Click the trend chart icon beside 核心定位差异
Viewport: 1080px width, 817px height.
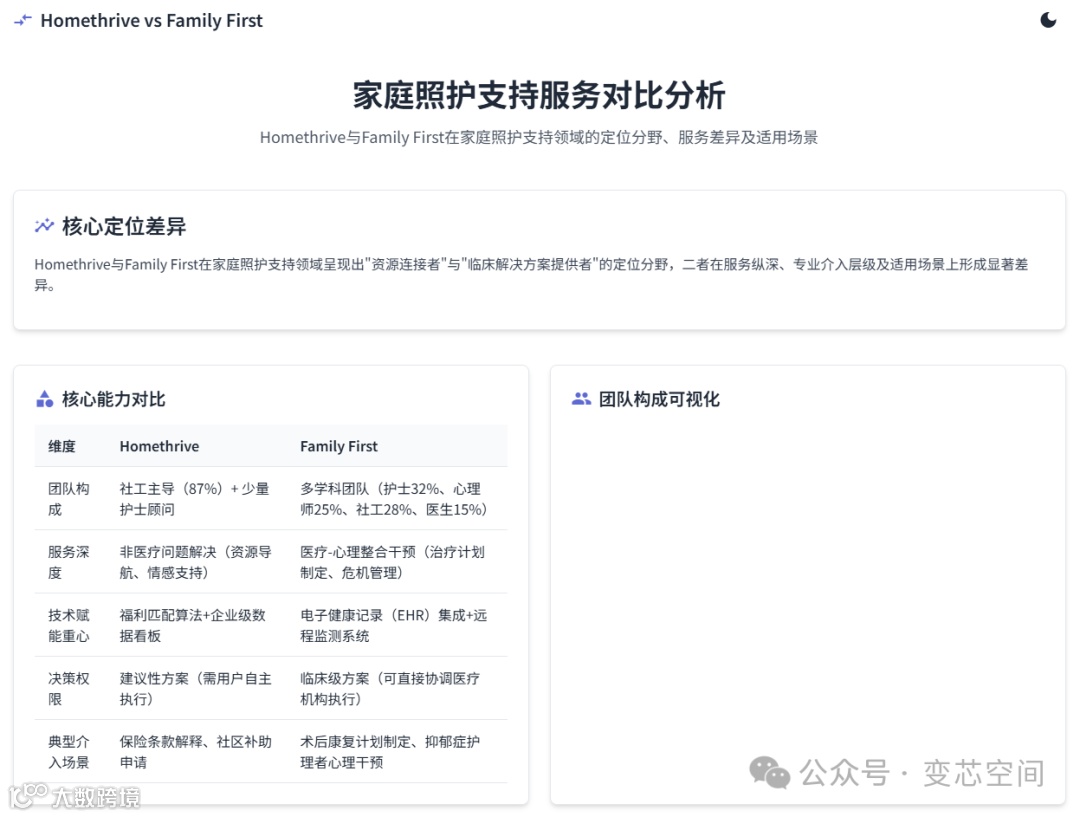click(x=44, y=225)
